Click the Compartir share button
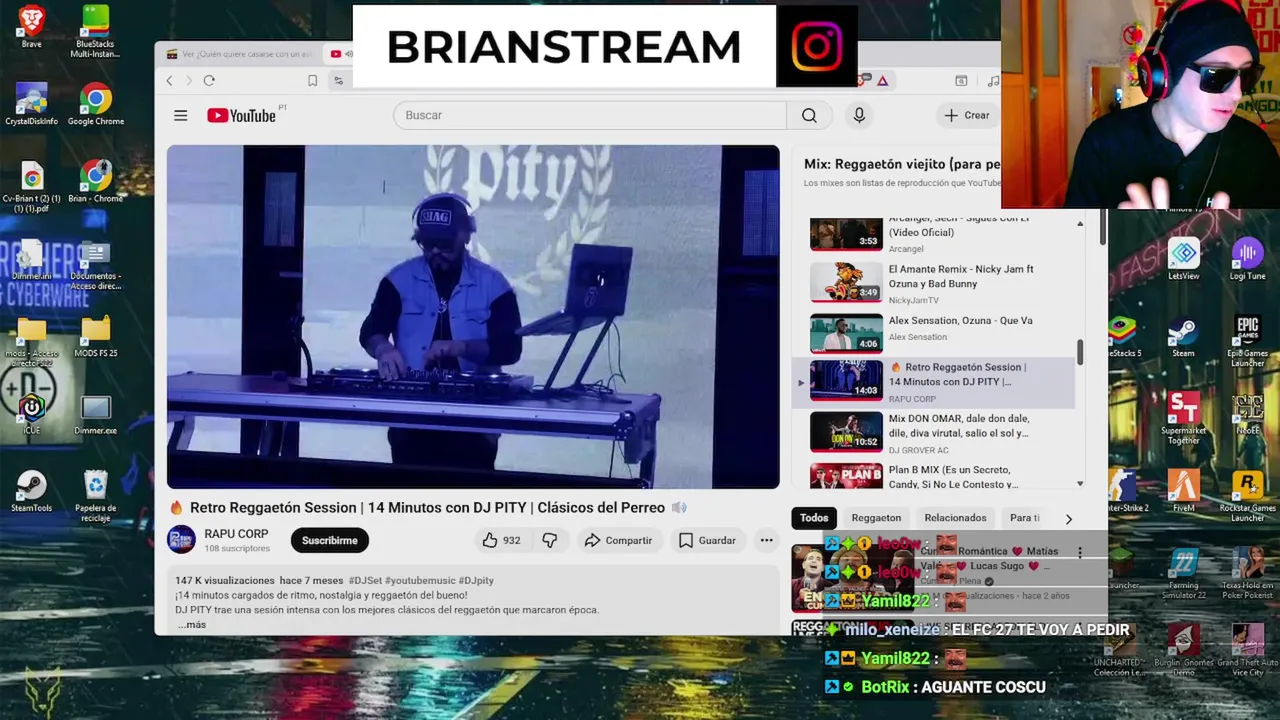Screen dimensions: 1280x720 pos(618,540)
